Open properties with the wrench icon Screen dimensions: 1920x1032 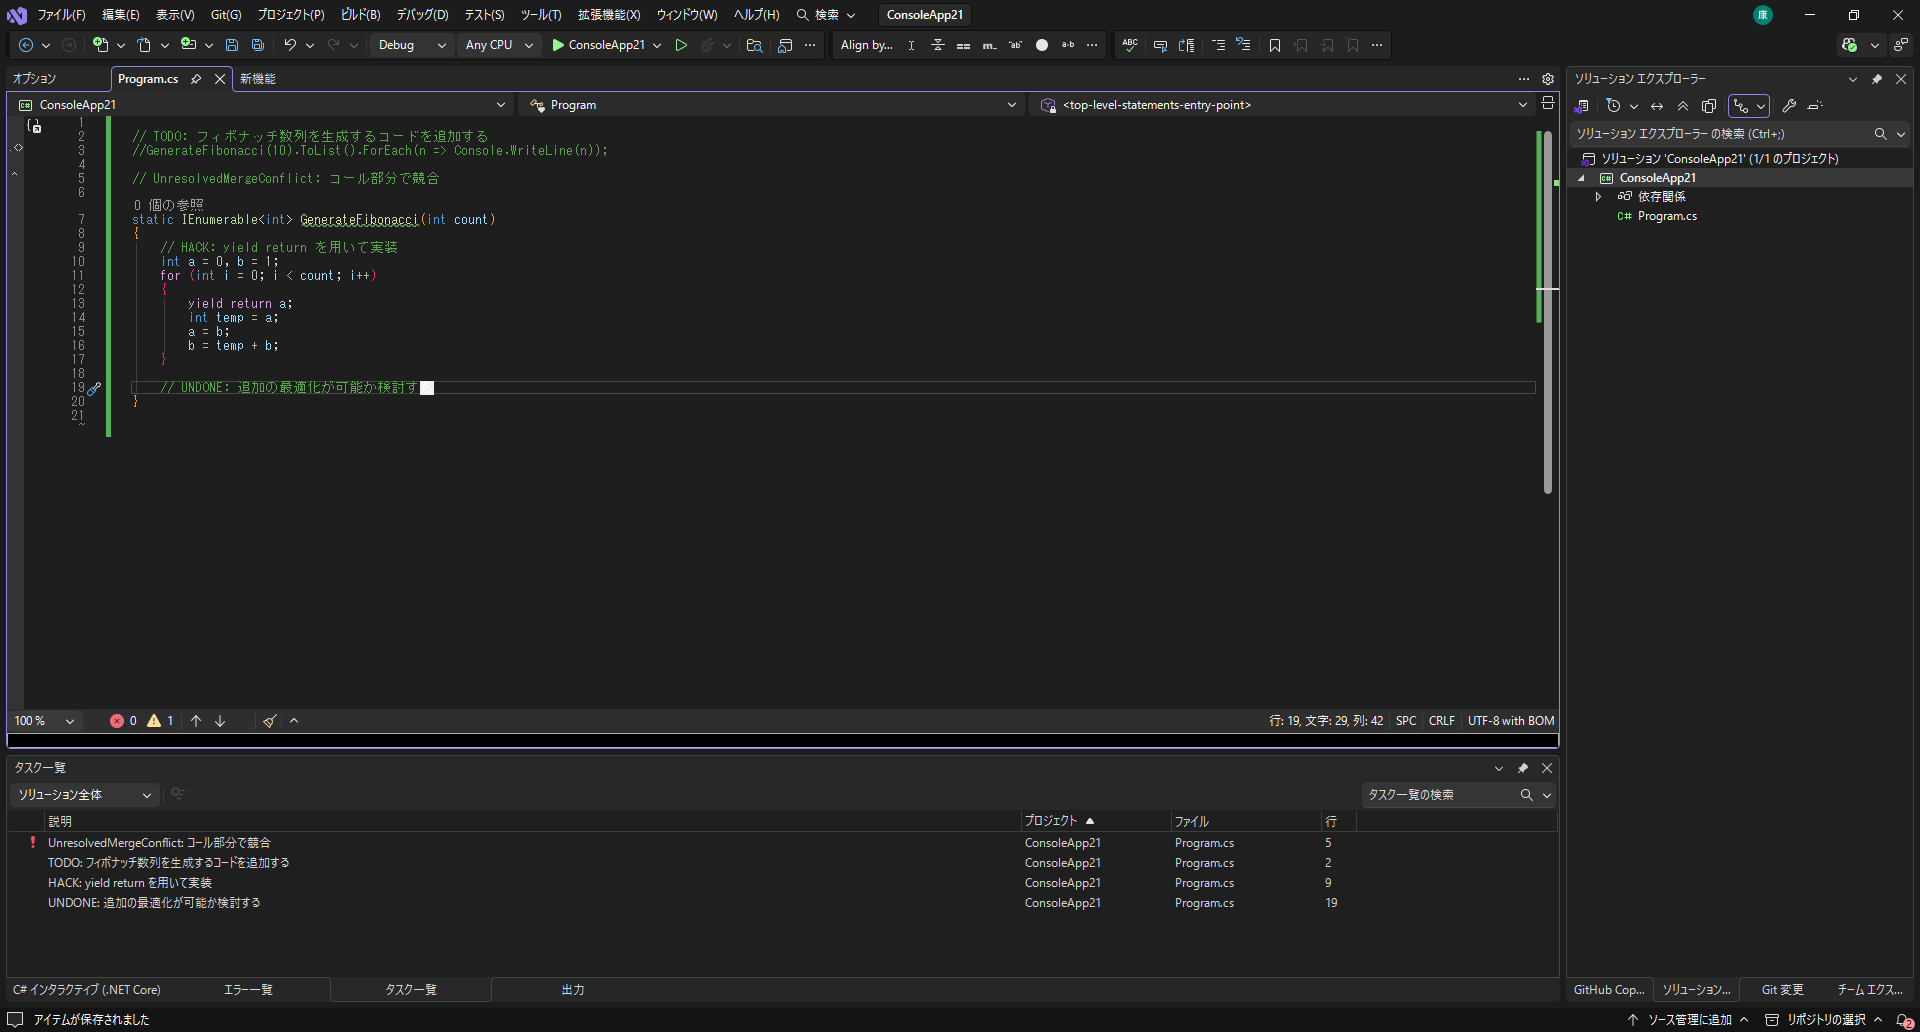[1789, 106]
